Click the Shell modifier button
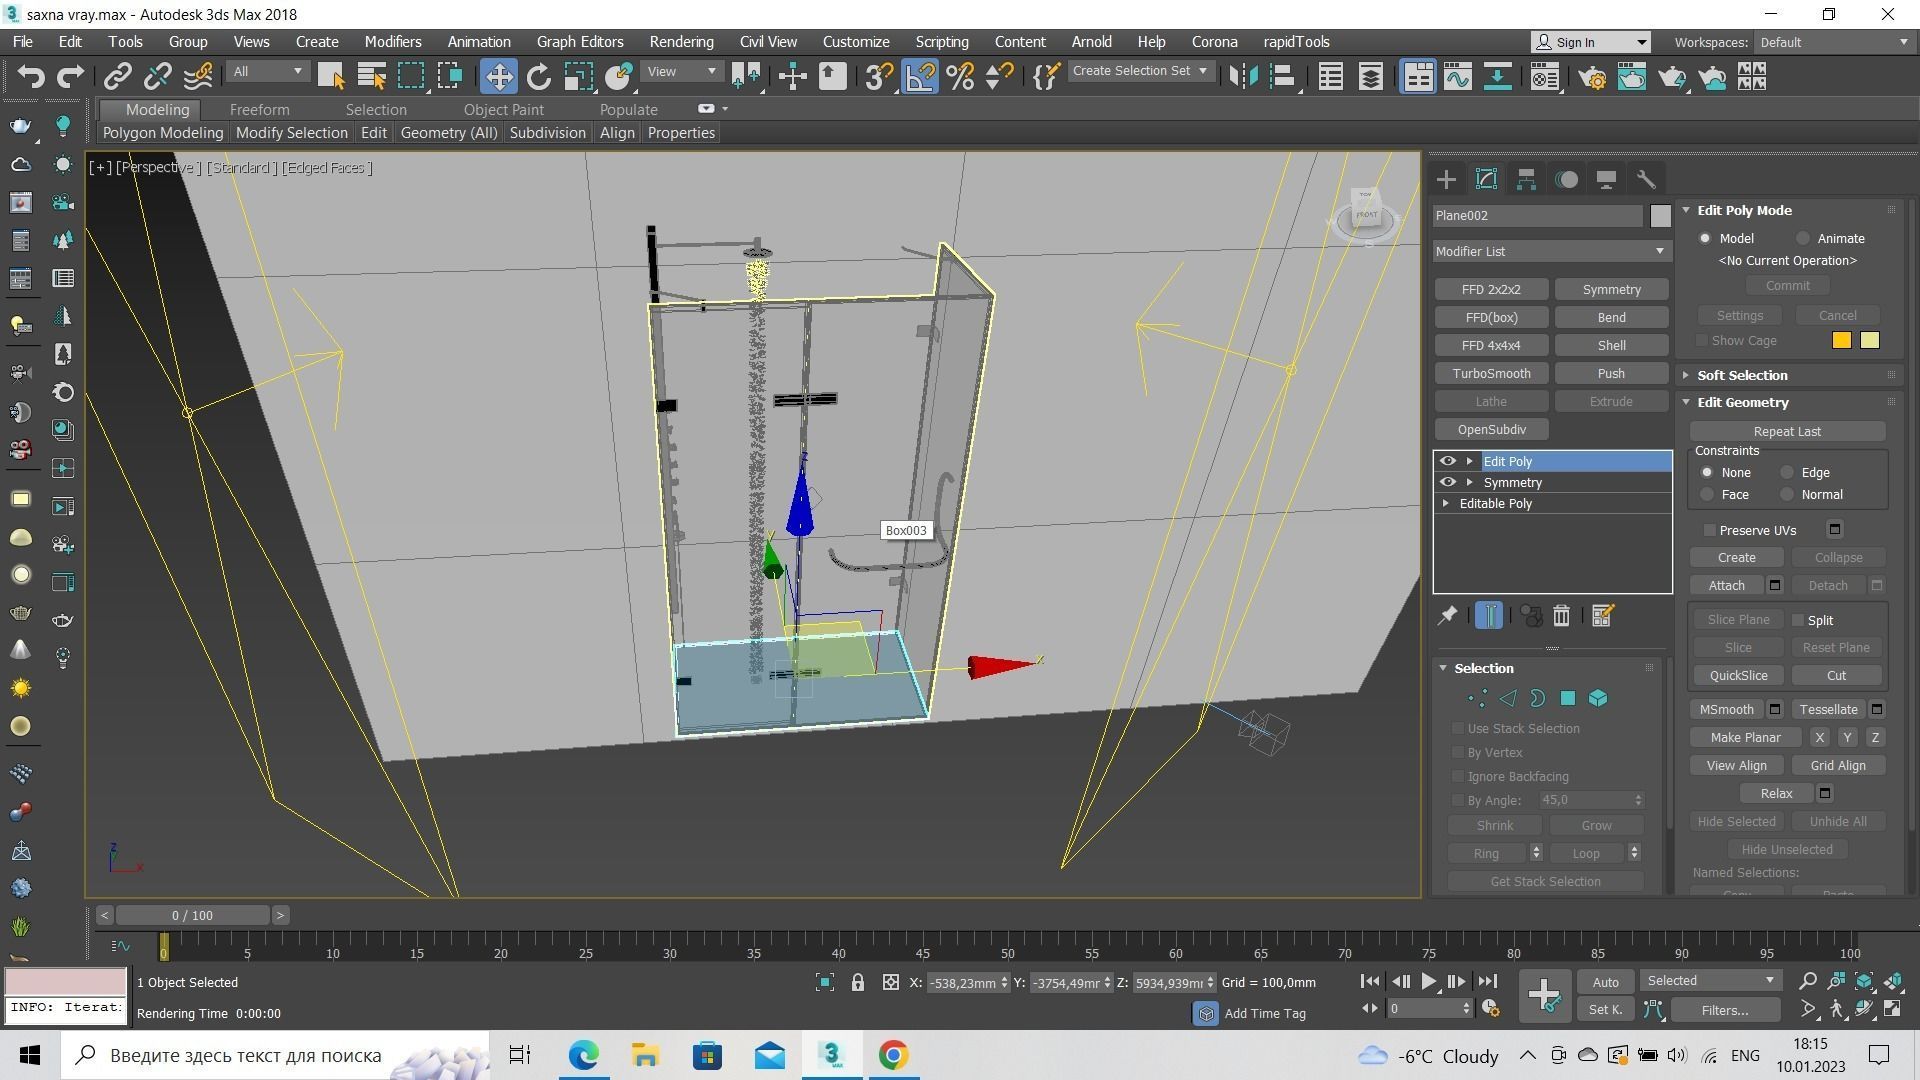 (1611, 345)
